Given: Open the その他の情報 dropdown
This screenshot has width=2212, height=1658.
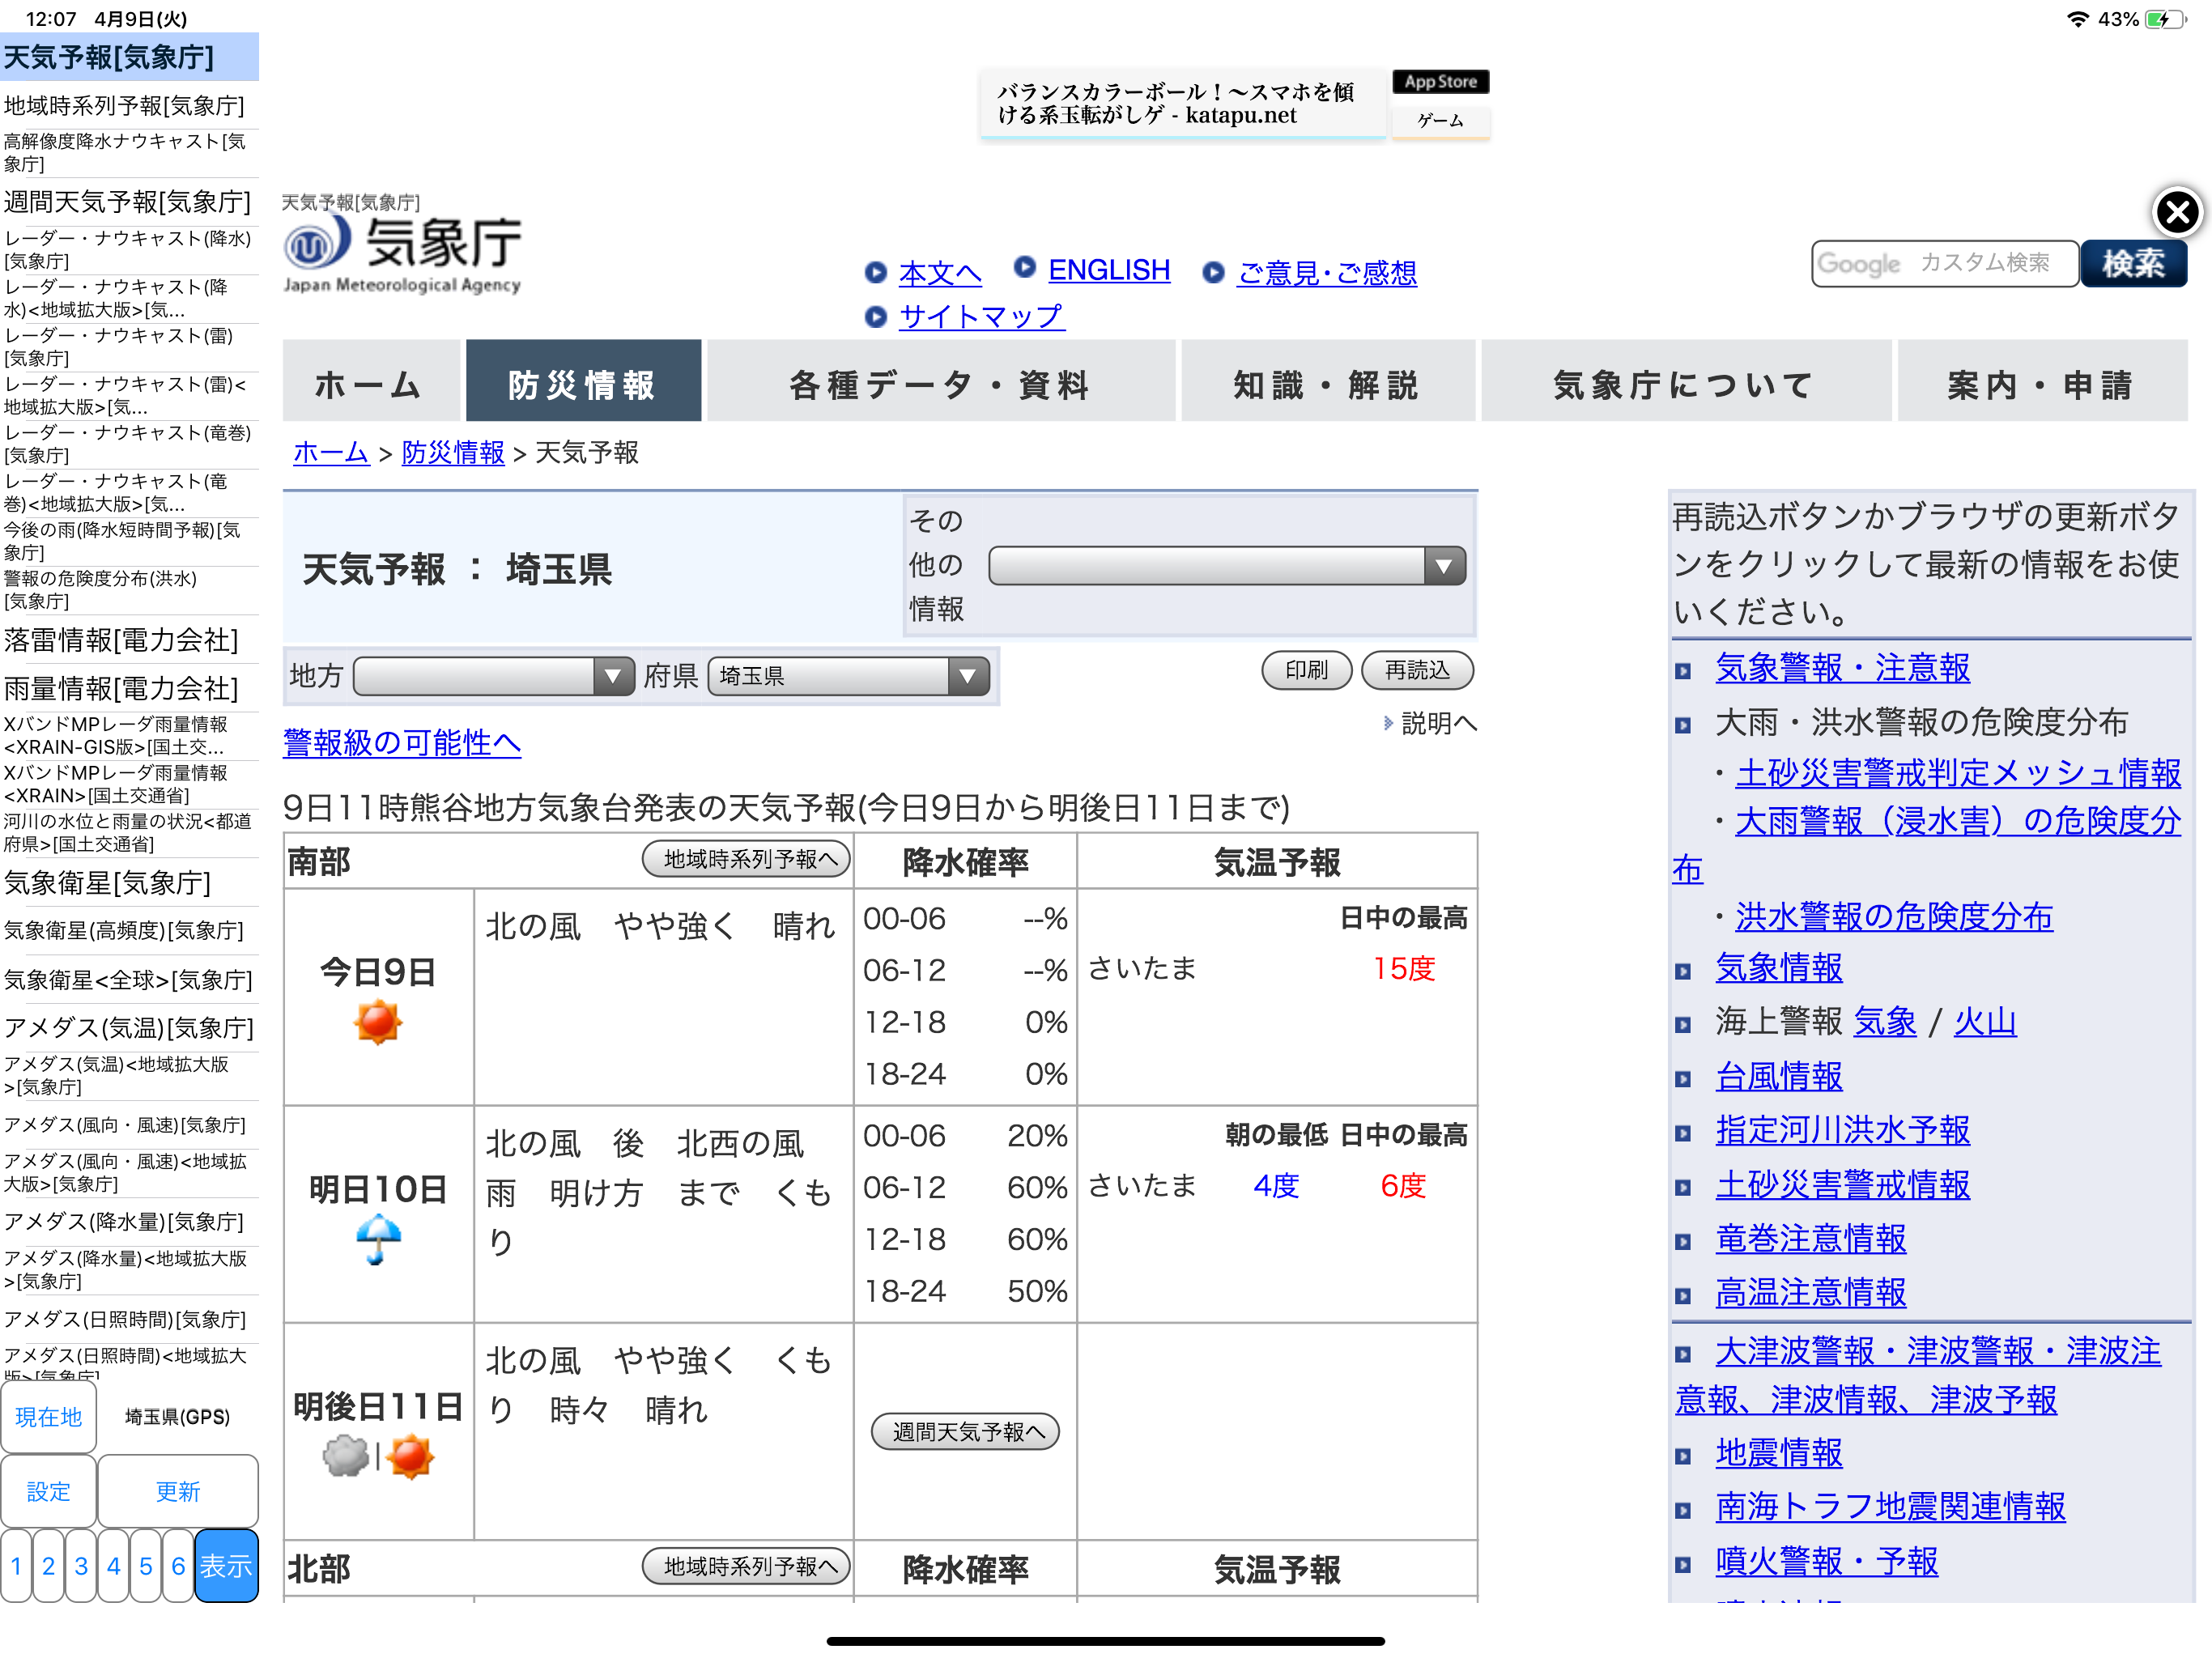Looking at the screenshot, I should 1227,566.
